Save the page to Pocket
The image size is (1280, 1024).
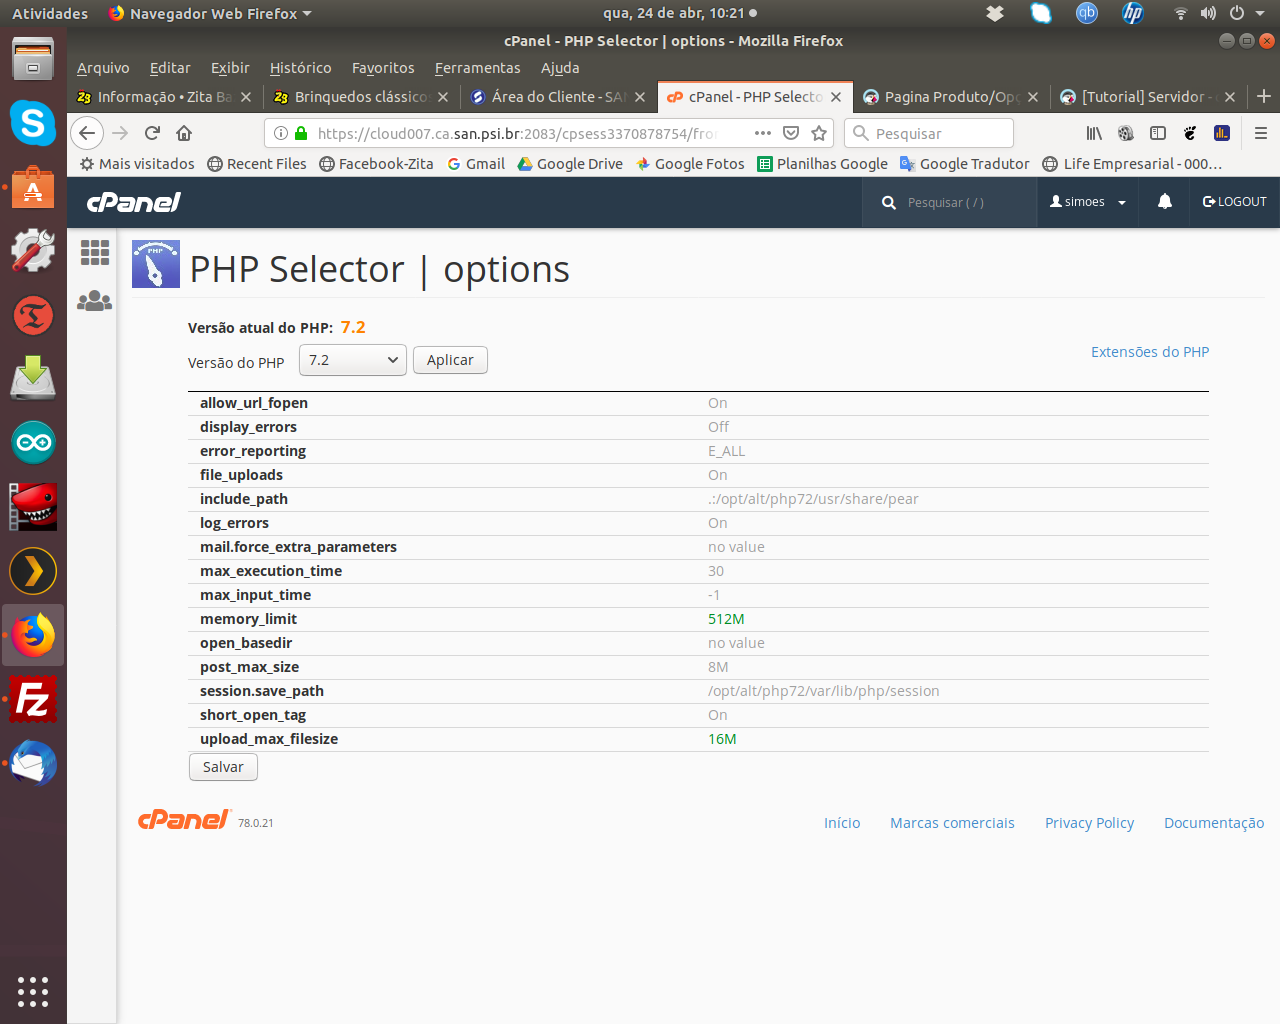click(791, 133)
